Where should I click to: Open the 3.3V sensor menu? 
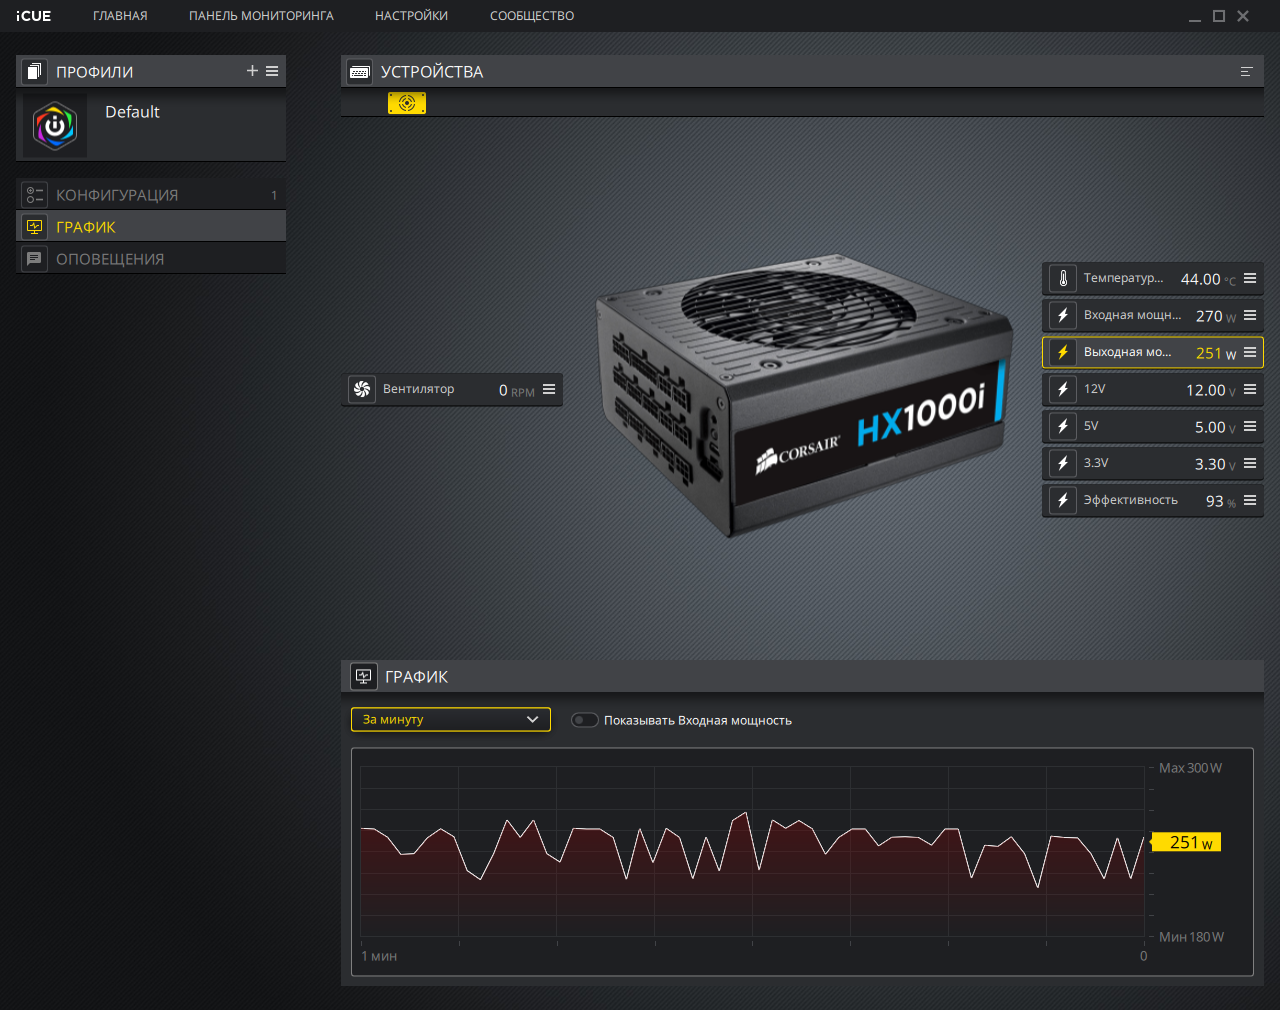tap(1250, 463)
